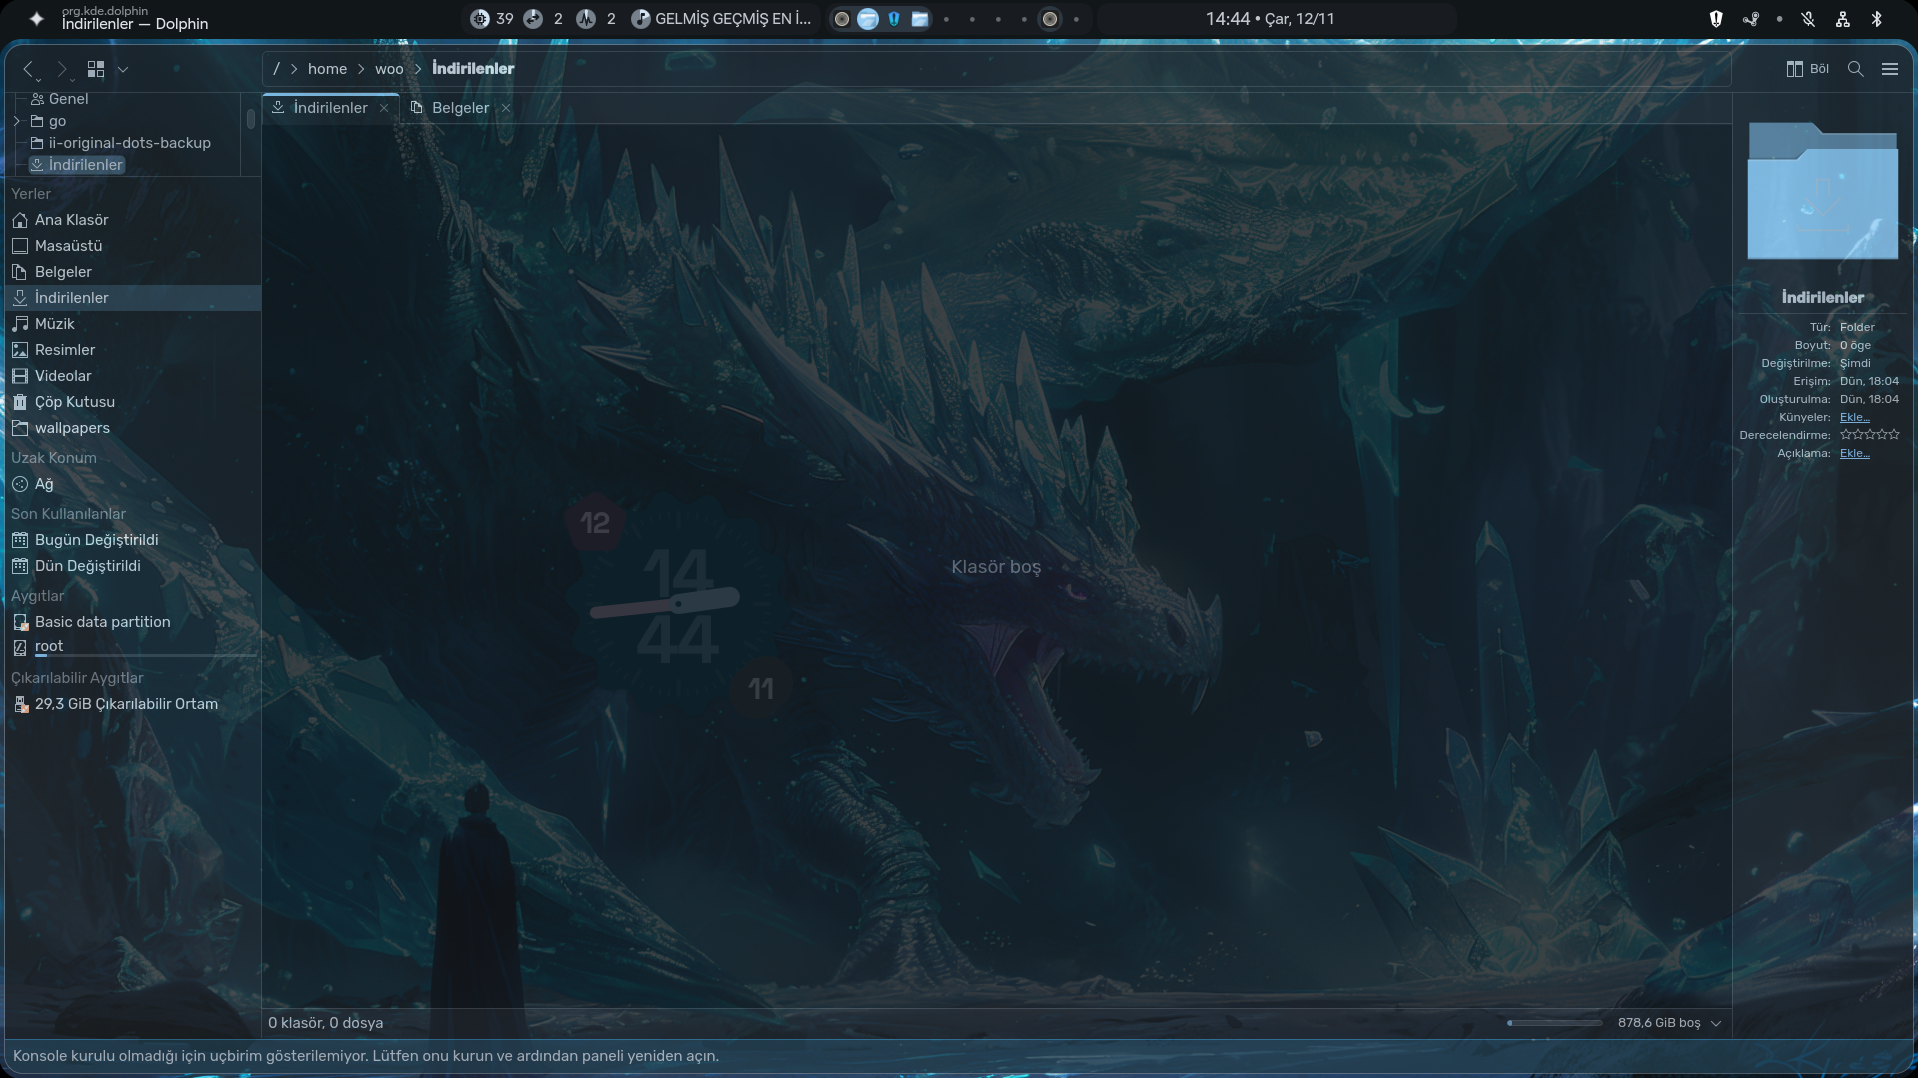Open the '878,6 GiB boş' dropdown arrow
Viewport: 1918px width, 1078px height.
pos(1716,1023)
